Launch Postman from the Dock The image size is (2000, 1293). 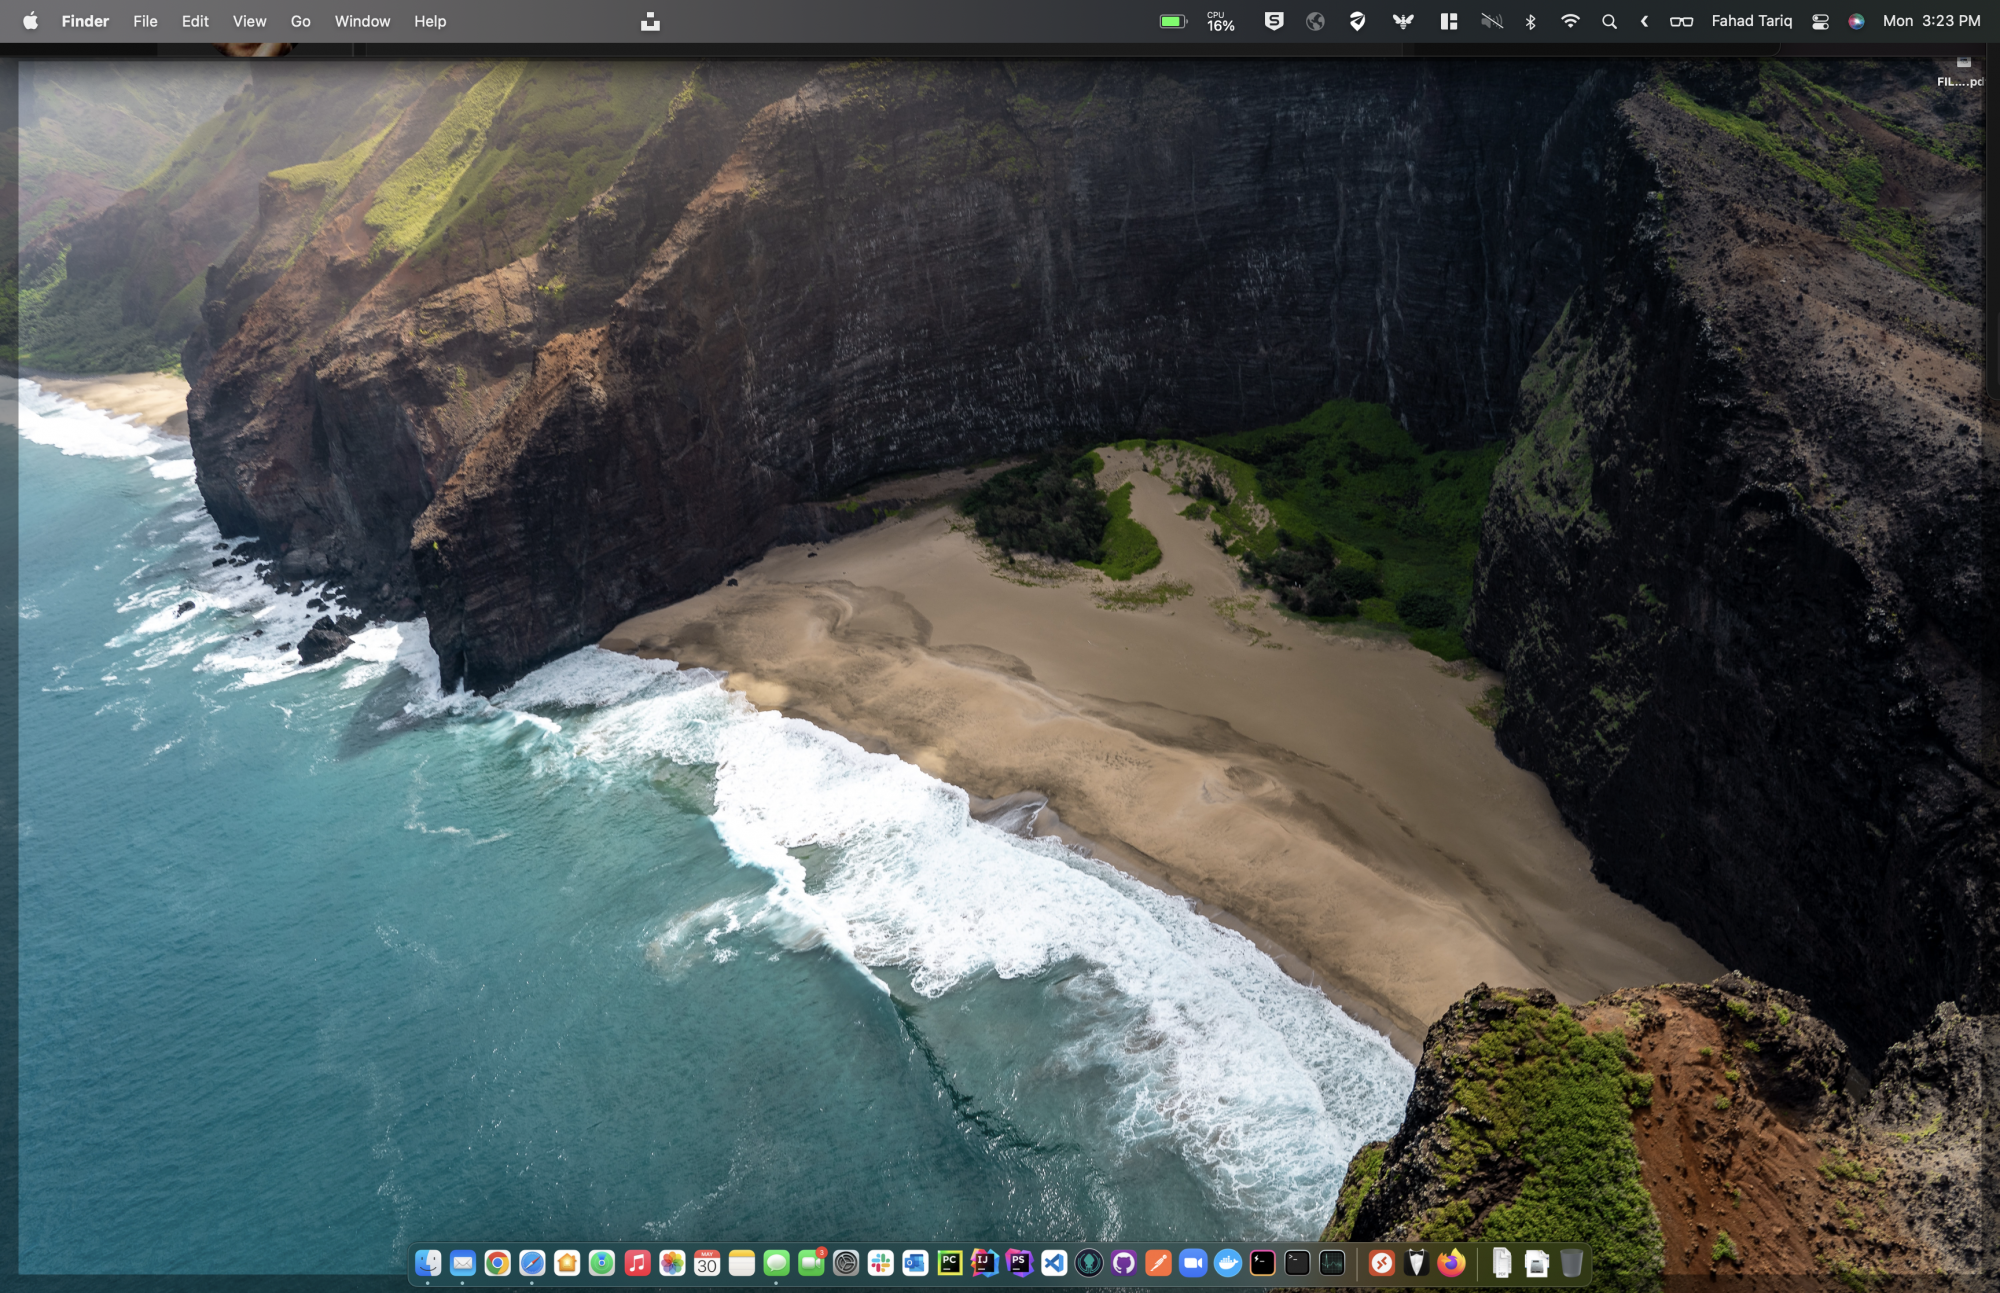(1158, 1263)
